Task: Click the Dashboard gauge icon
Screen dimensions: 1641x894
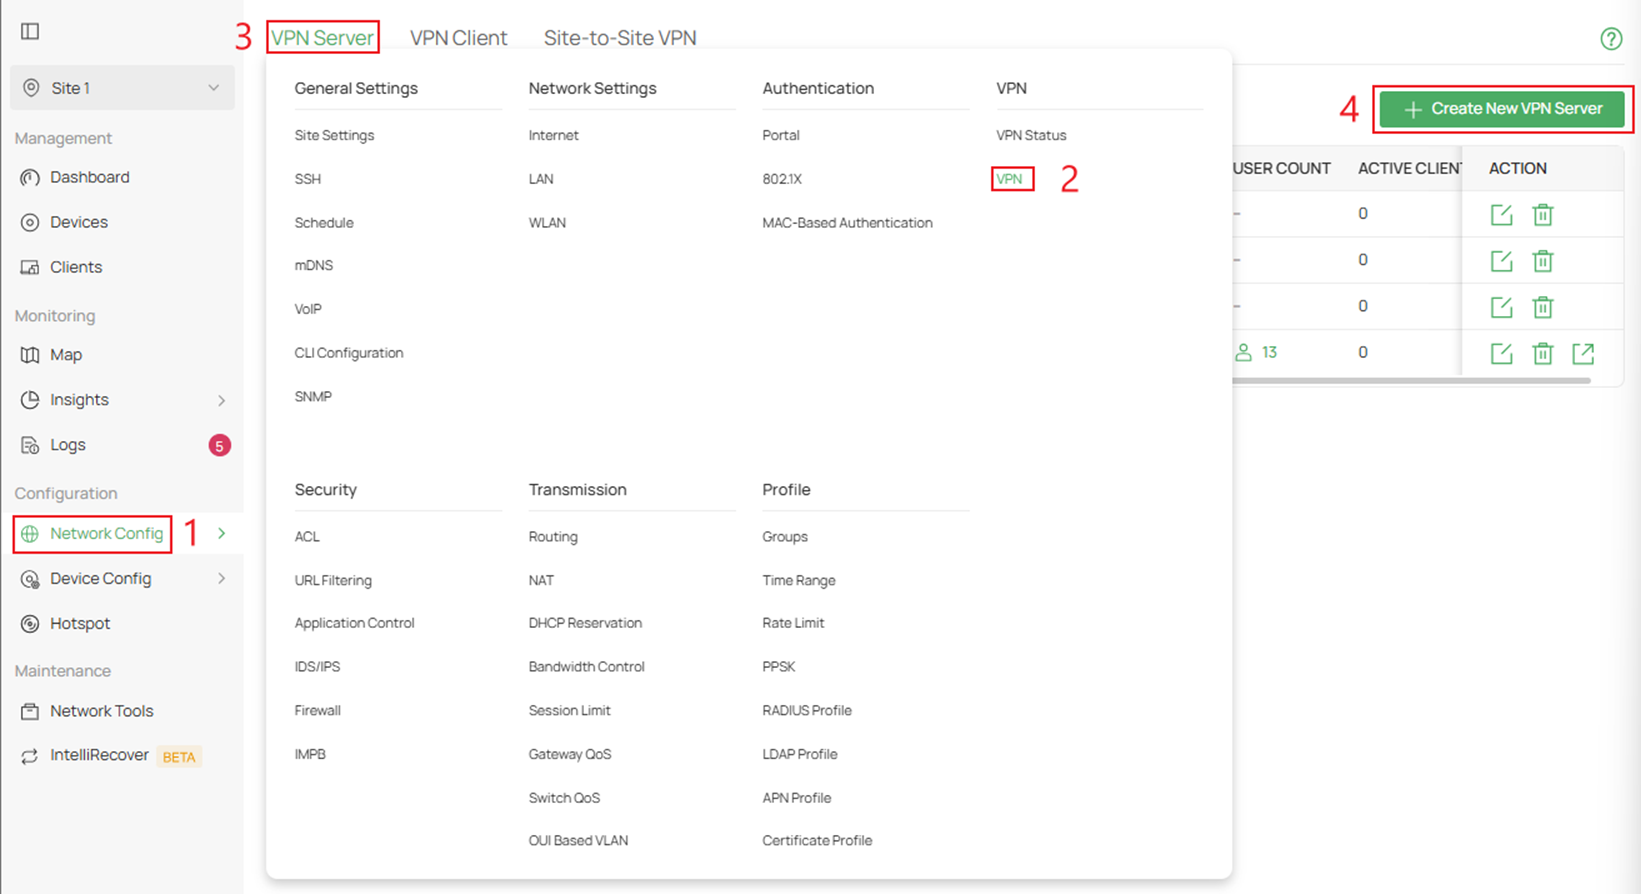Action: (x=30, y=178)
